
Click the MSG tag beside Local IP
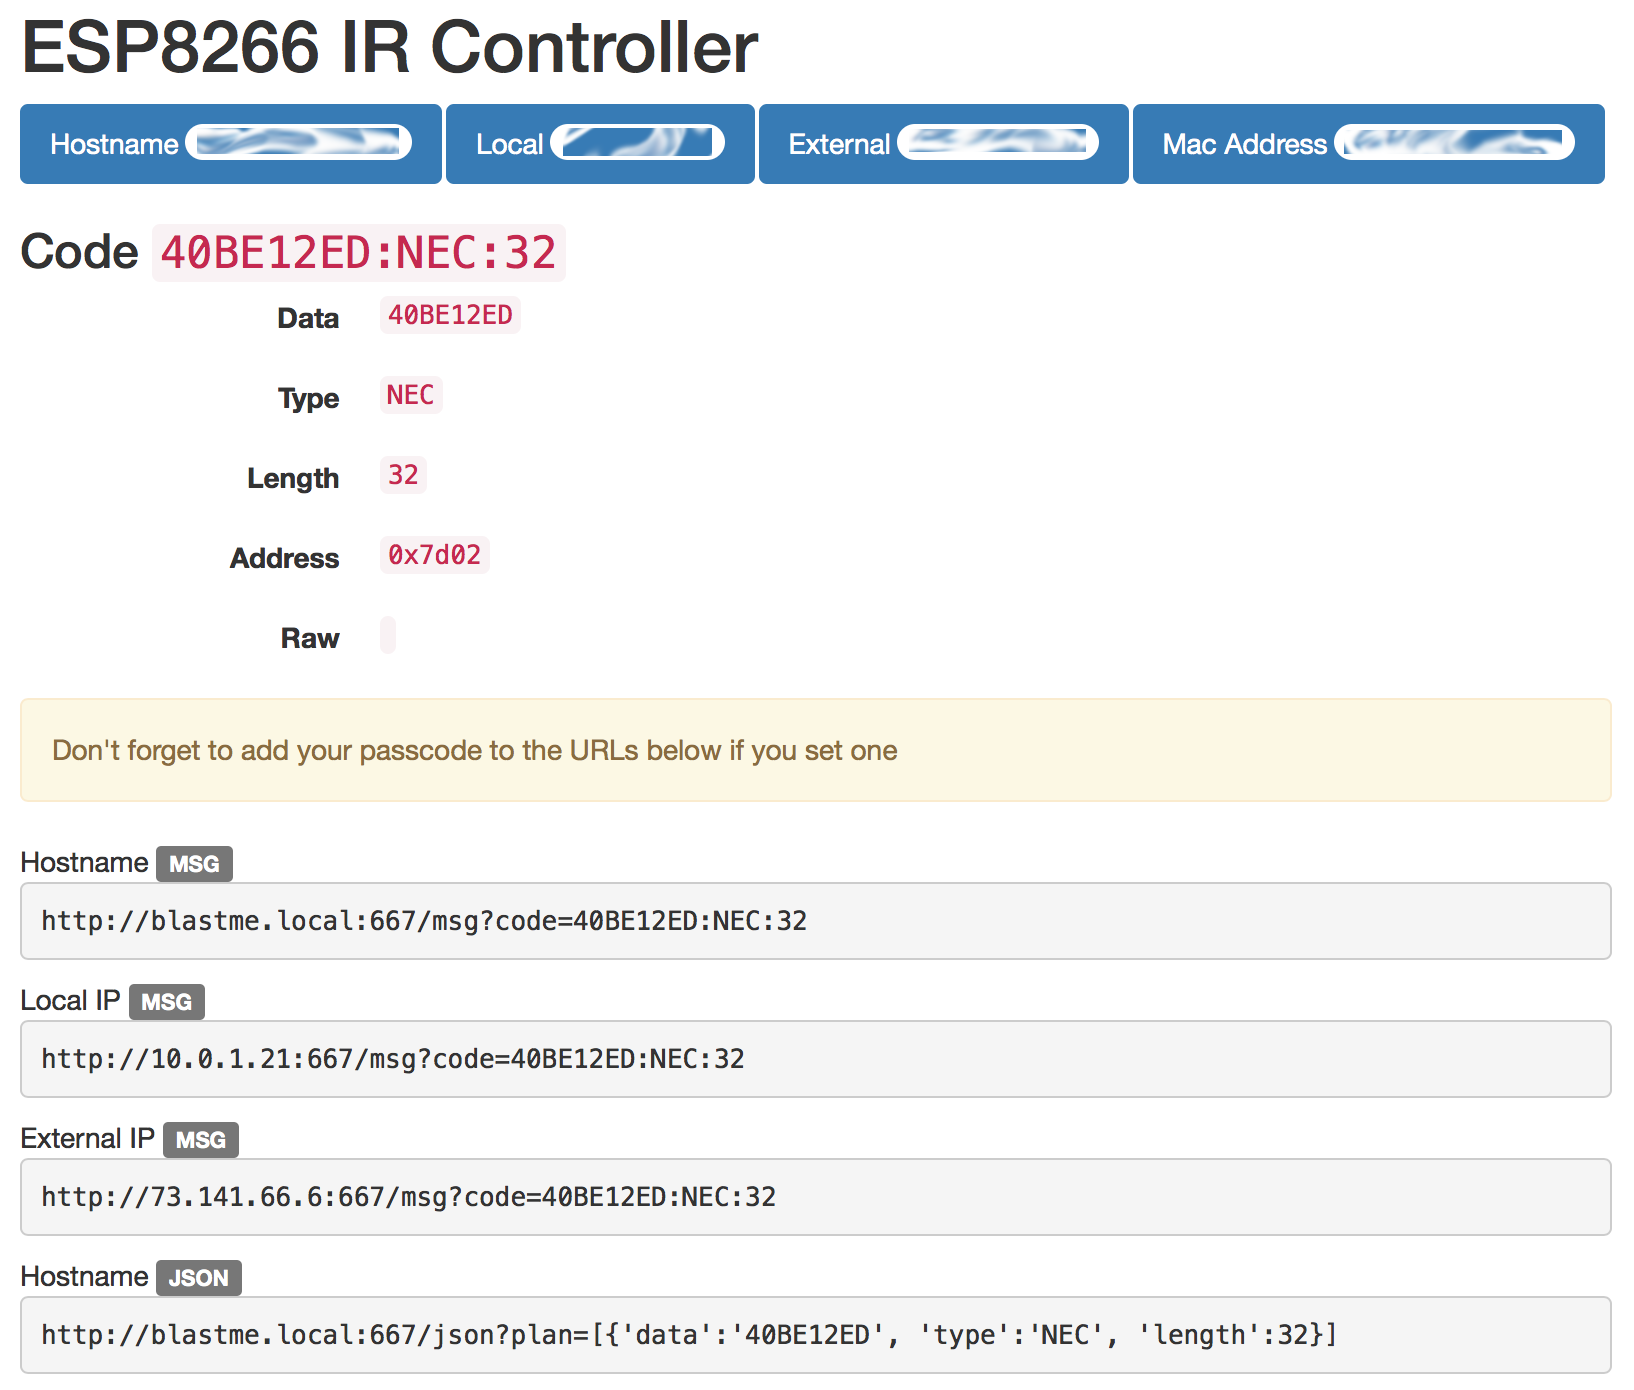(x=166, y=1001)
